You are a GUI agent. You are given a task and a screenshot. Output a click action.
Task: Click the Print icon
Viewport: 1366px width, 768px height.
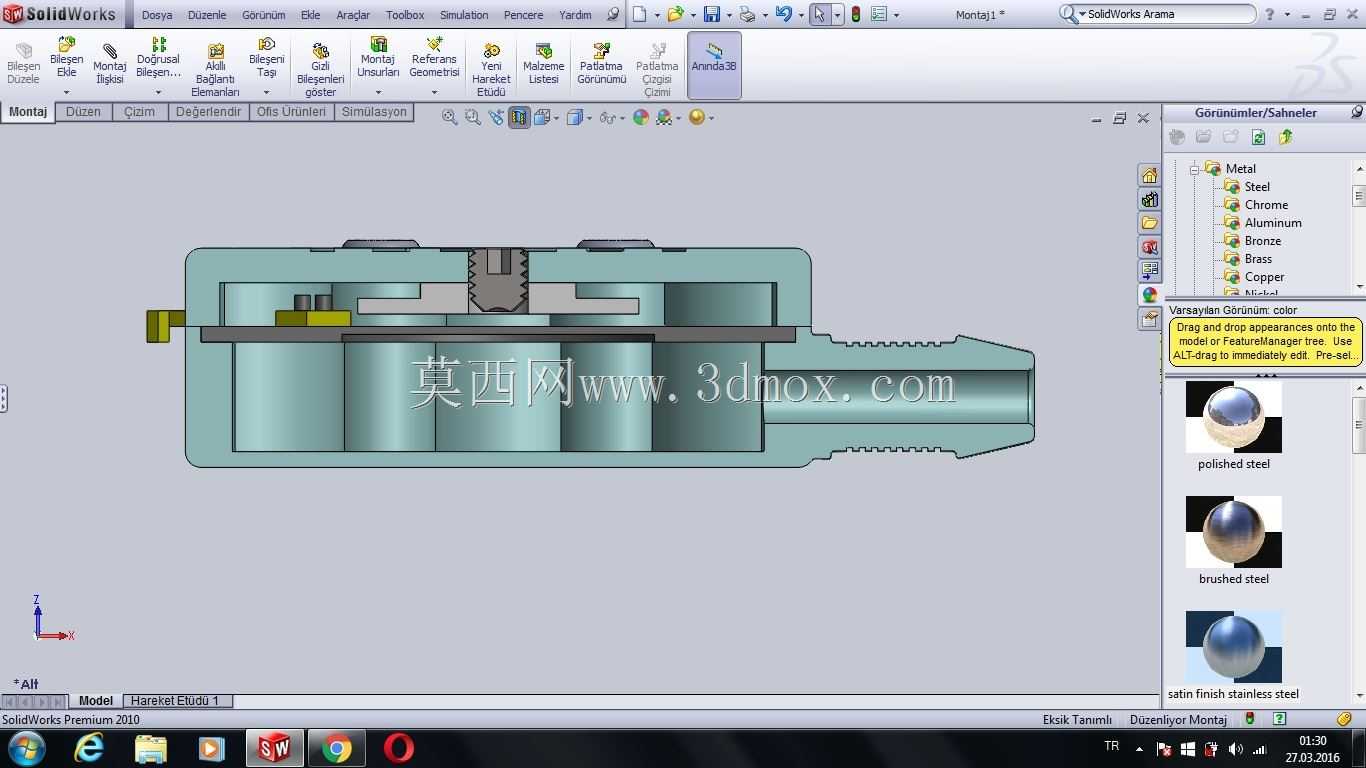(747, 14)
